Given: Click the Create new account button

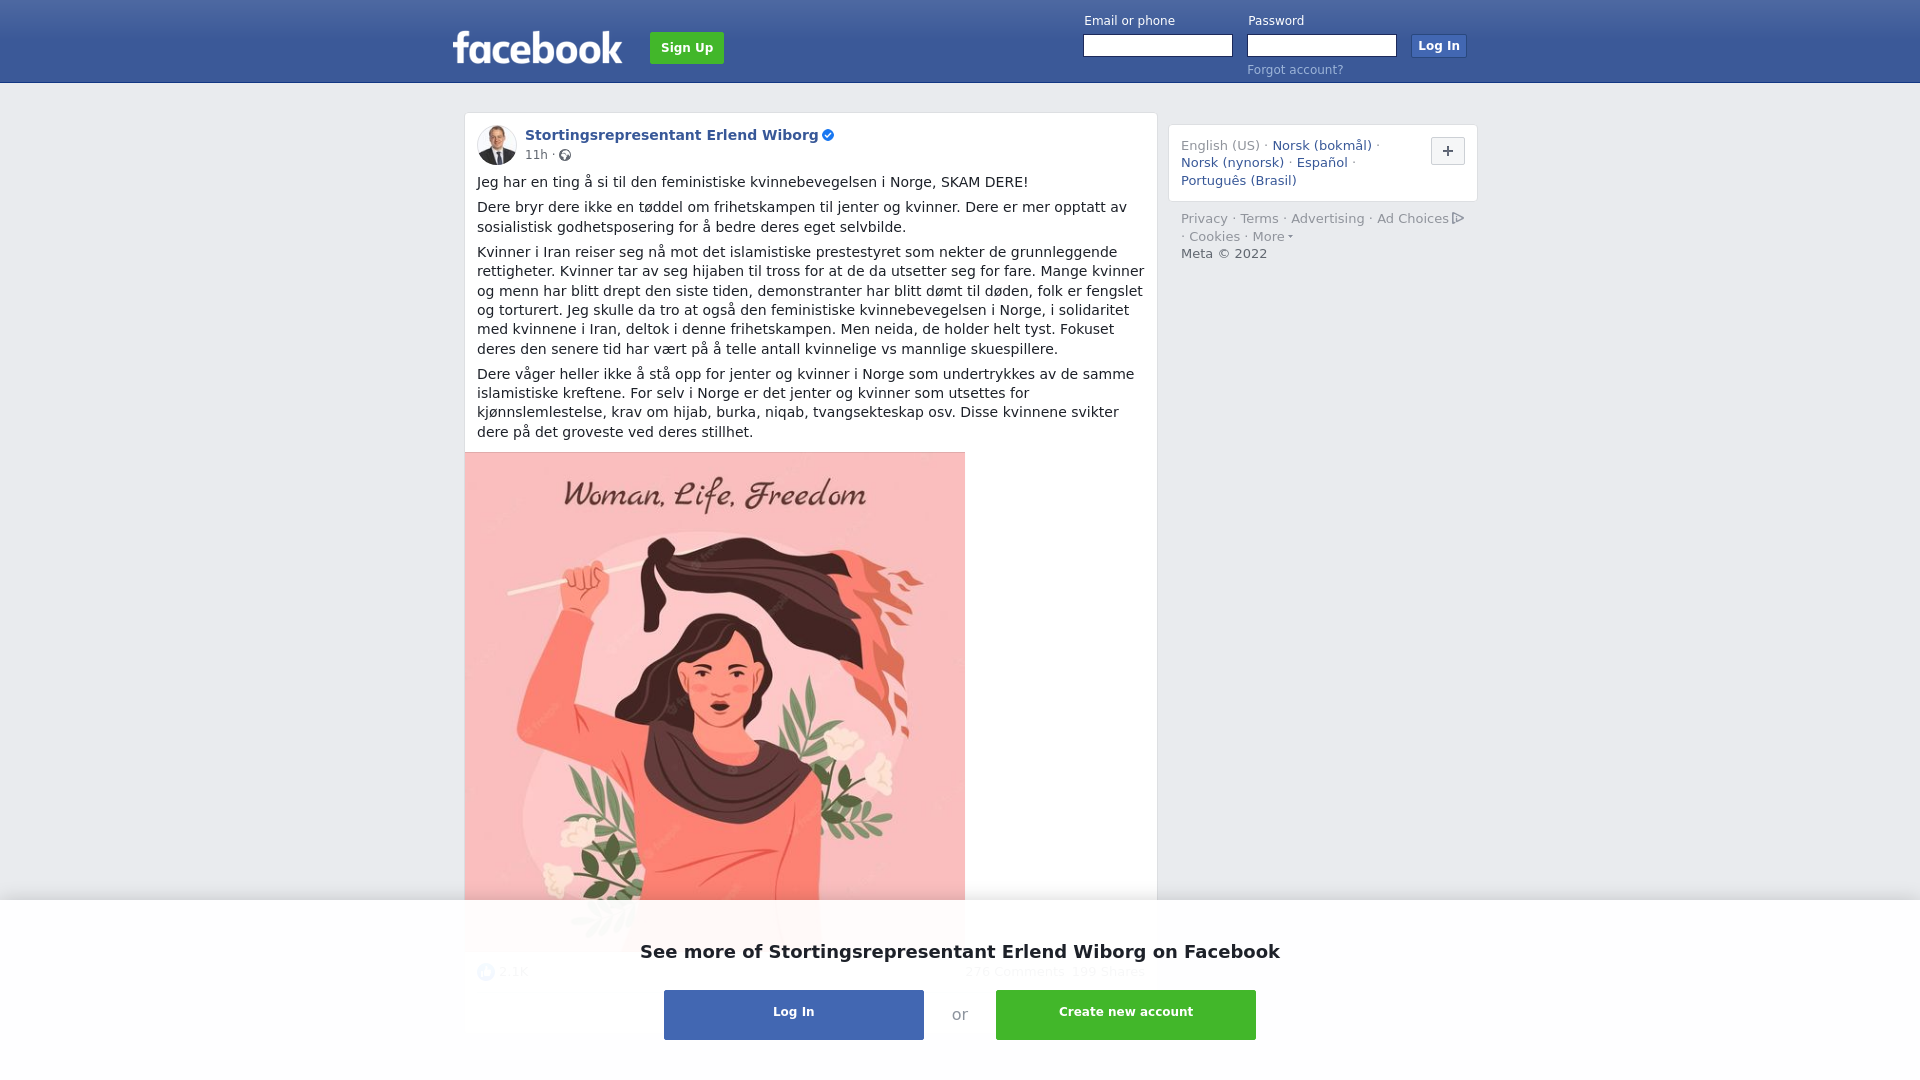Looking at the screenshot, I should point(1126,1015).
